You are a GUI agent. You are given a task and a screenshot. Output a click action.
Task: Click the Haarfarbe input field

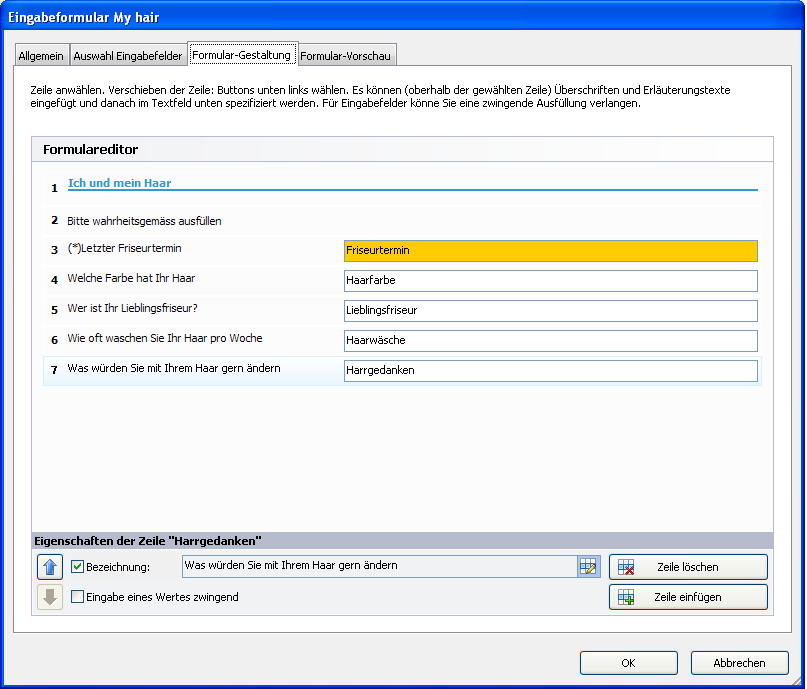550,280
